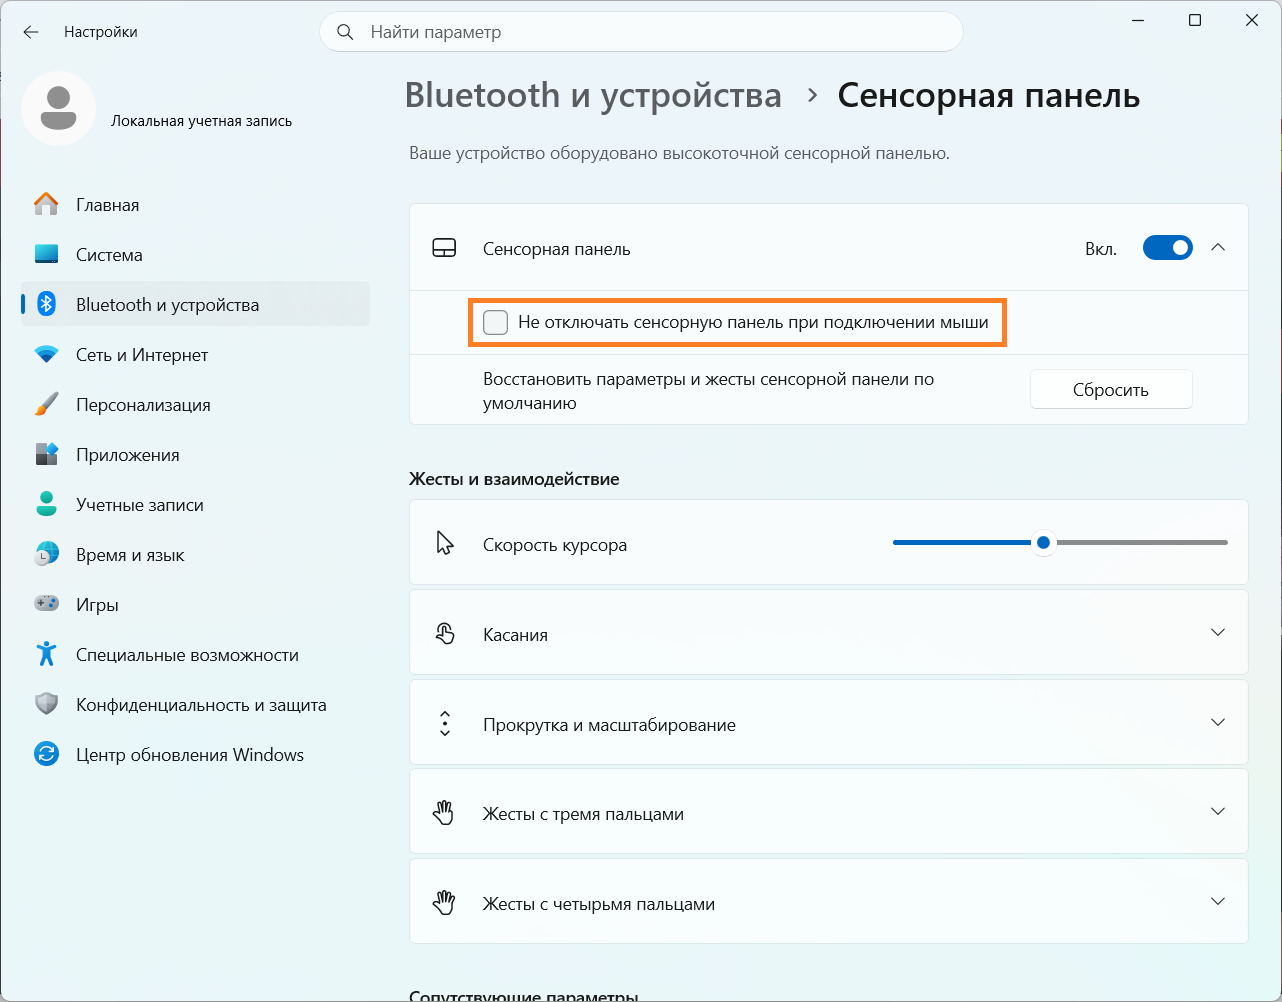Expand Прокрутка и масштабирование settings
The height and width of the screenshot is (1002, 1282).
829,722
